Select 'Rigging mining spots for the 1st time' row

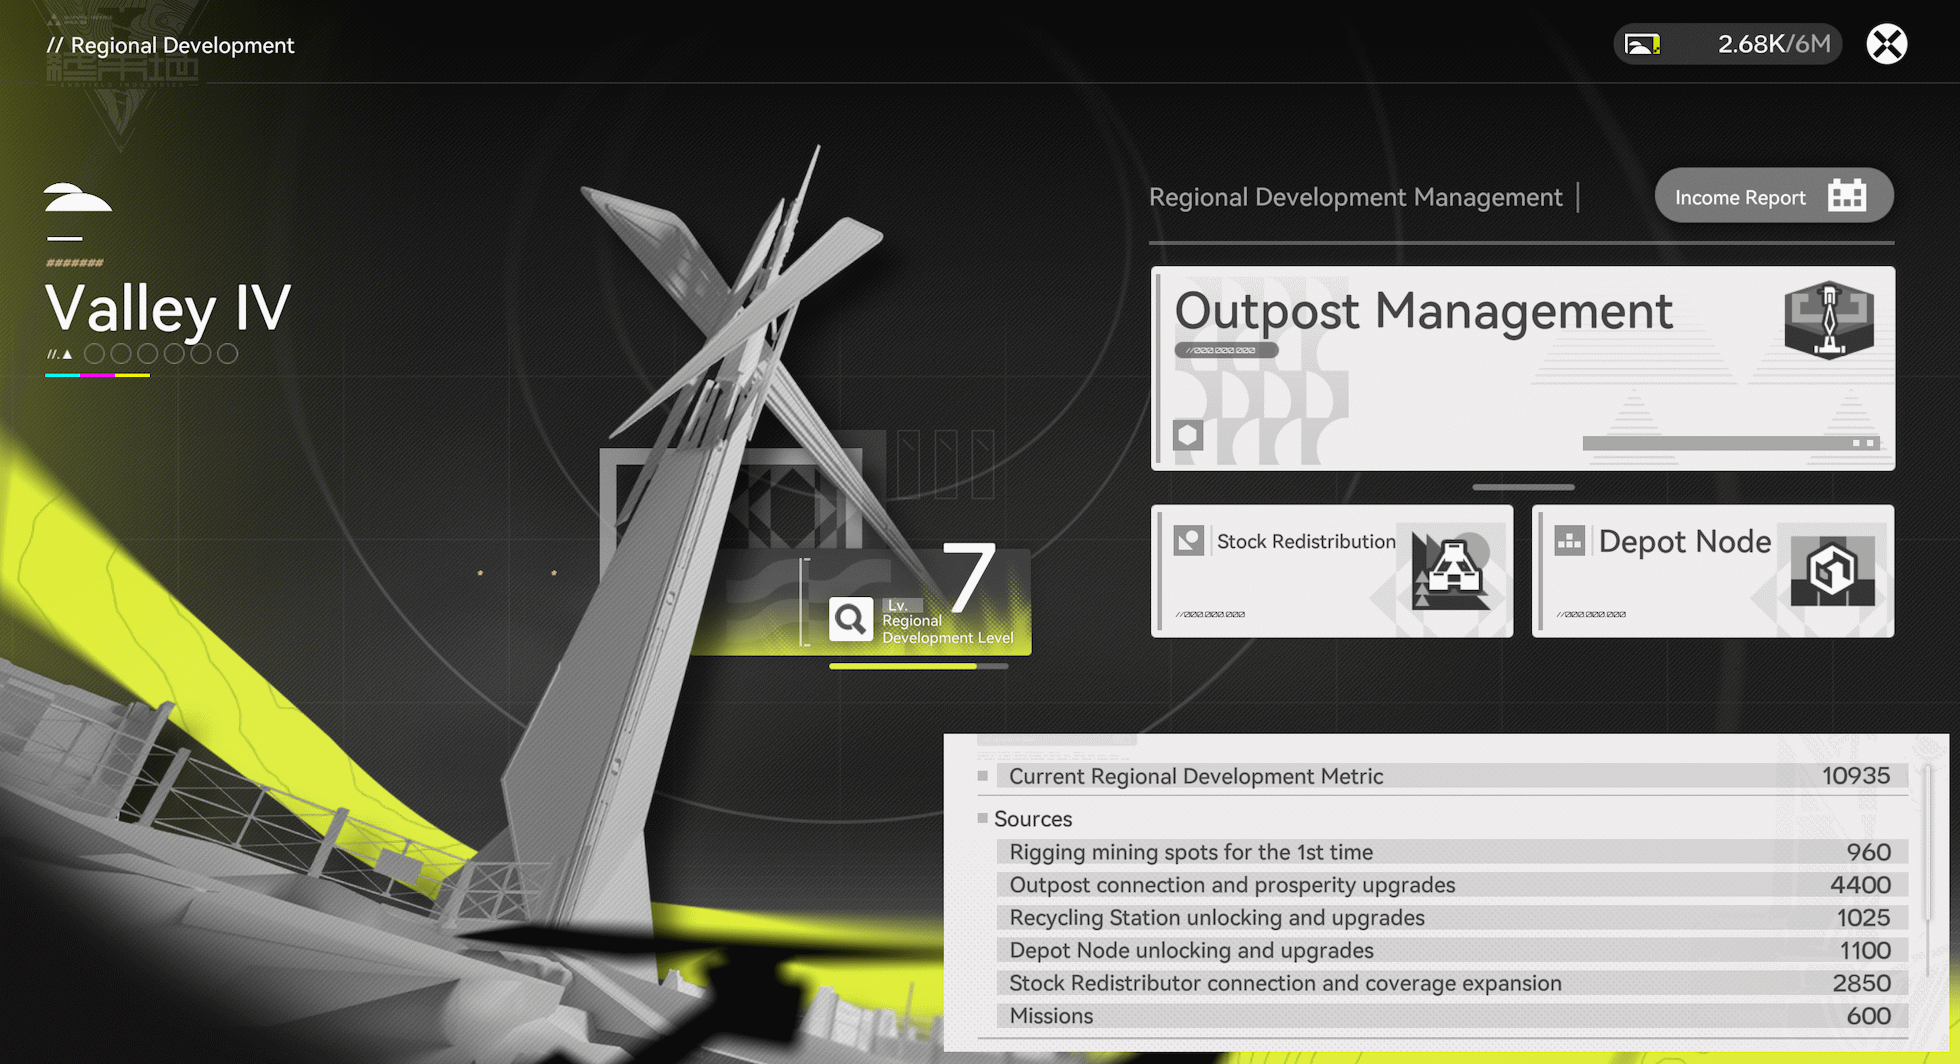[x=1452, y=852]
